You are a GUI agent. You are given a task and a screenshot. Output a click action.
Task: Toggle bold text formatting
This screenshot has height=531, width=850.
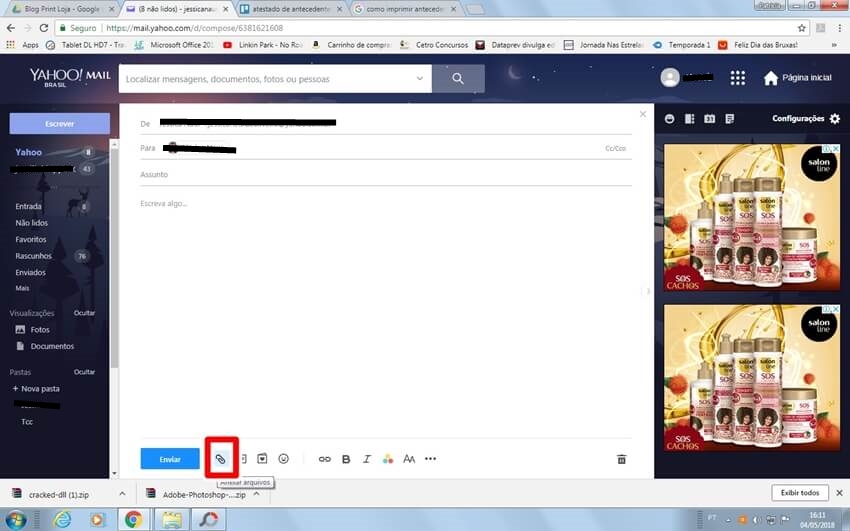click(x=346, y=459)
